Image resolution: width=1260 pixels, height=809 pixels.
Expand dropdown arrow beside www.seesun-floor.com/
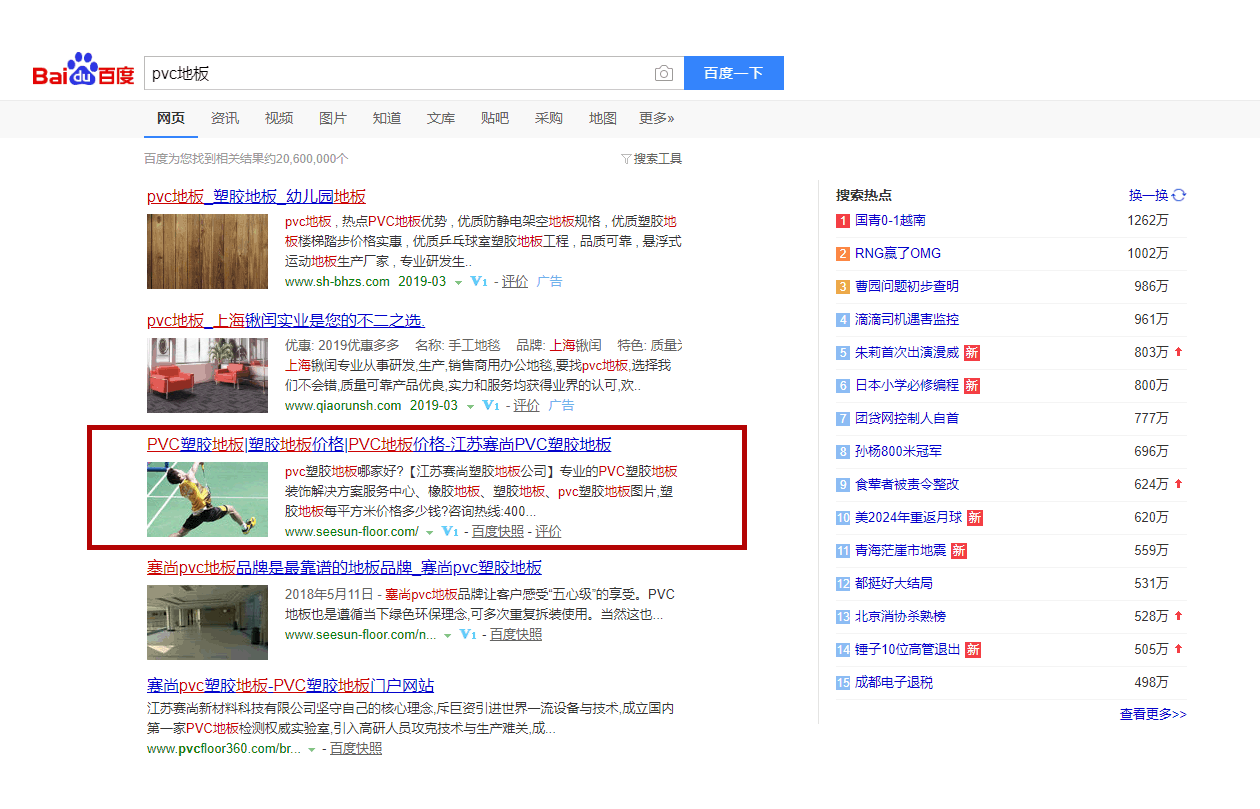[x=430, y=533]
